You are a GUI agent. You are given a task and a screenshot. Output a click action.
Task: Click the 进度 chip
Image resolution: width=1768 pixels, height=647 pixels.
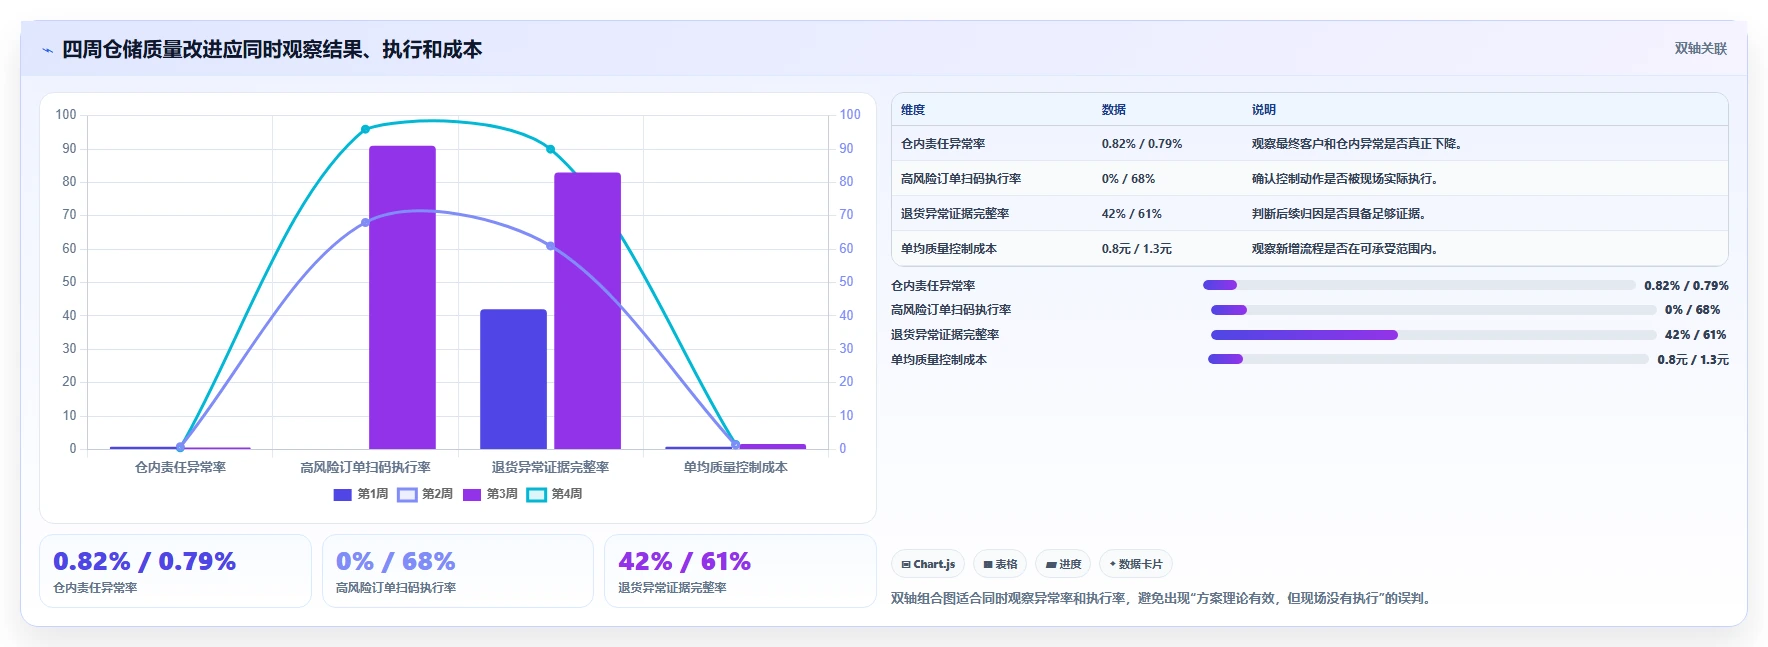pyautogui.click(x=1063, y=564)
